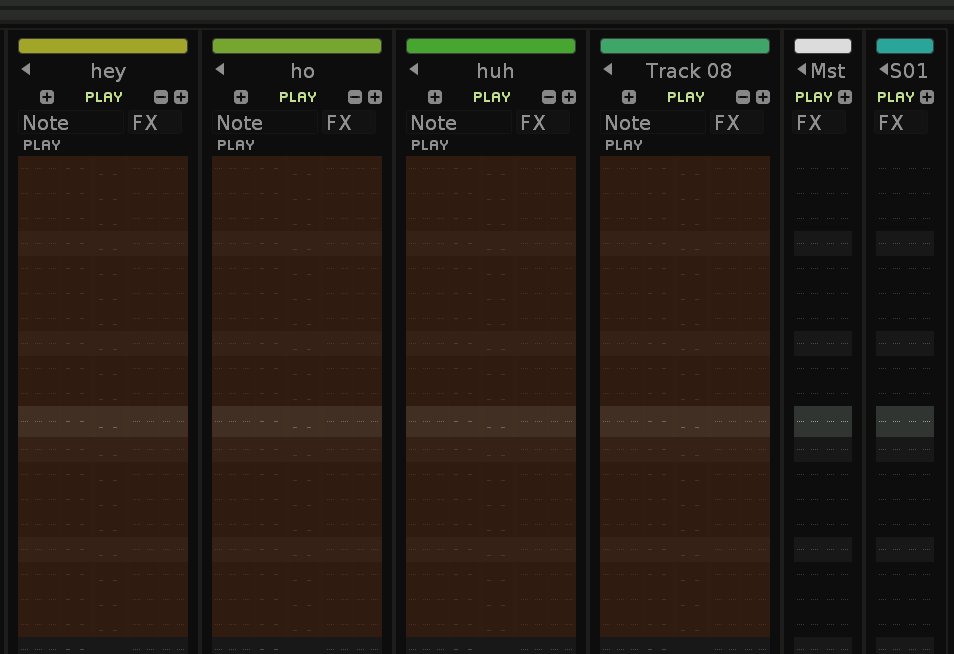Click the plus icon on S01 track
The height and width of the screenshot is (654, 954).
tap(927, 97)
